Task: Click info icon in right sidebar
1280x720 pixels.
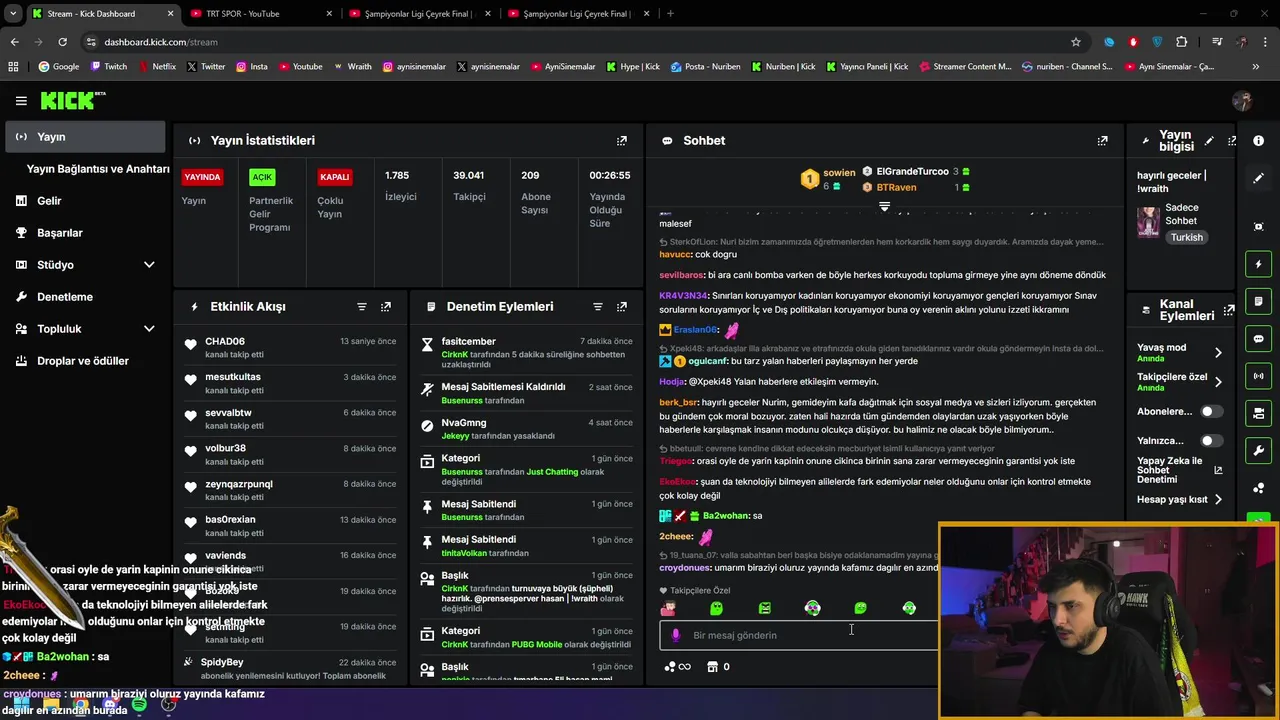Action: tap(1259, 141)
